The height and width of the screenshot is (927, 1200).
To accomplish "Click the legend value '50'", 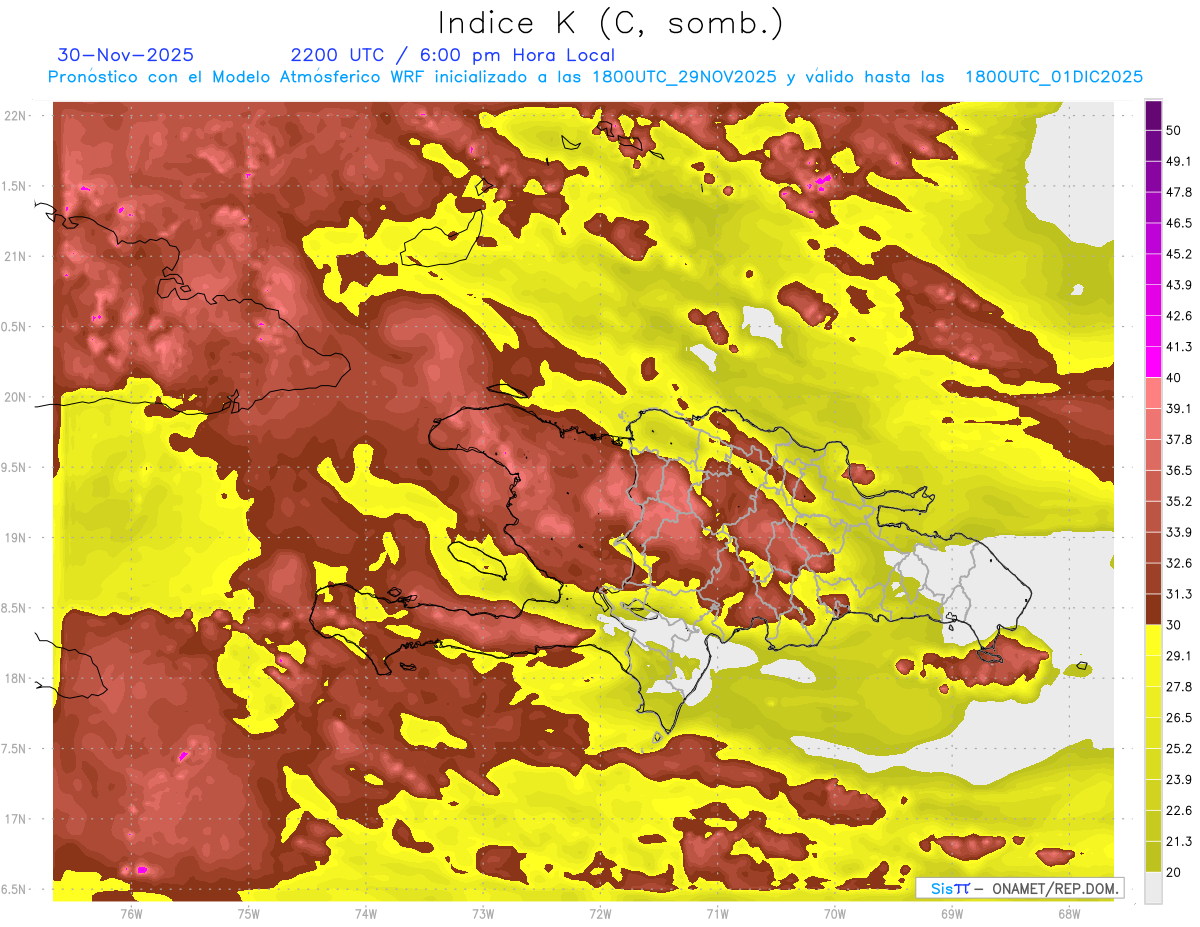I will tap(1175, 131).
